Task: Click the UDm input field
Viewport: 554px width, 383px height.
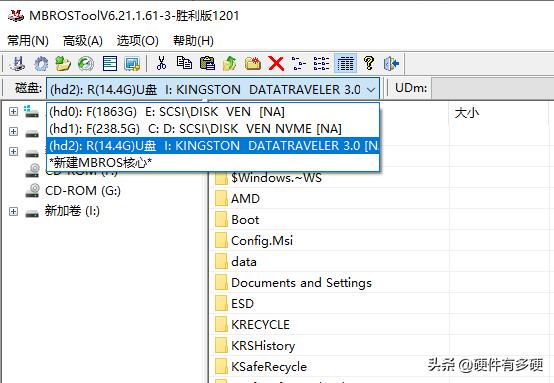Action: click(493, 88)
